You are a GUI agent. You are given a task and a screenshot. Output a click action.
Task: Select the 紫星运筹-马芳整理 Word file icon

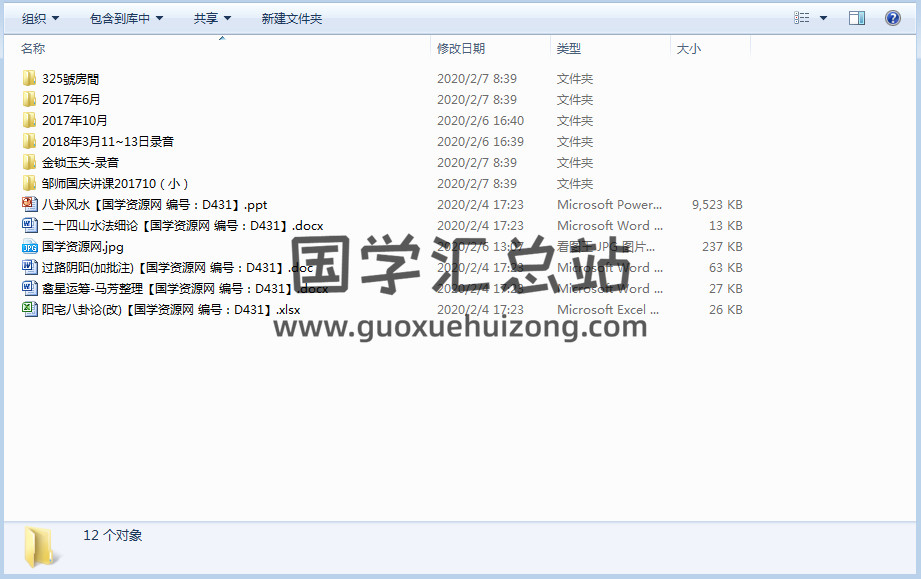click(x=29, y=288)
